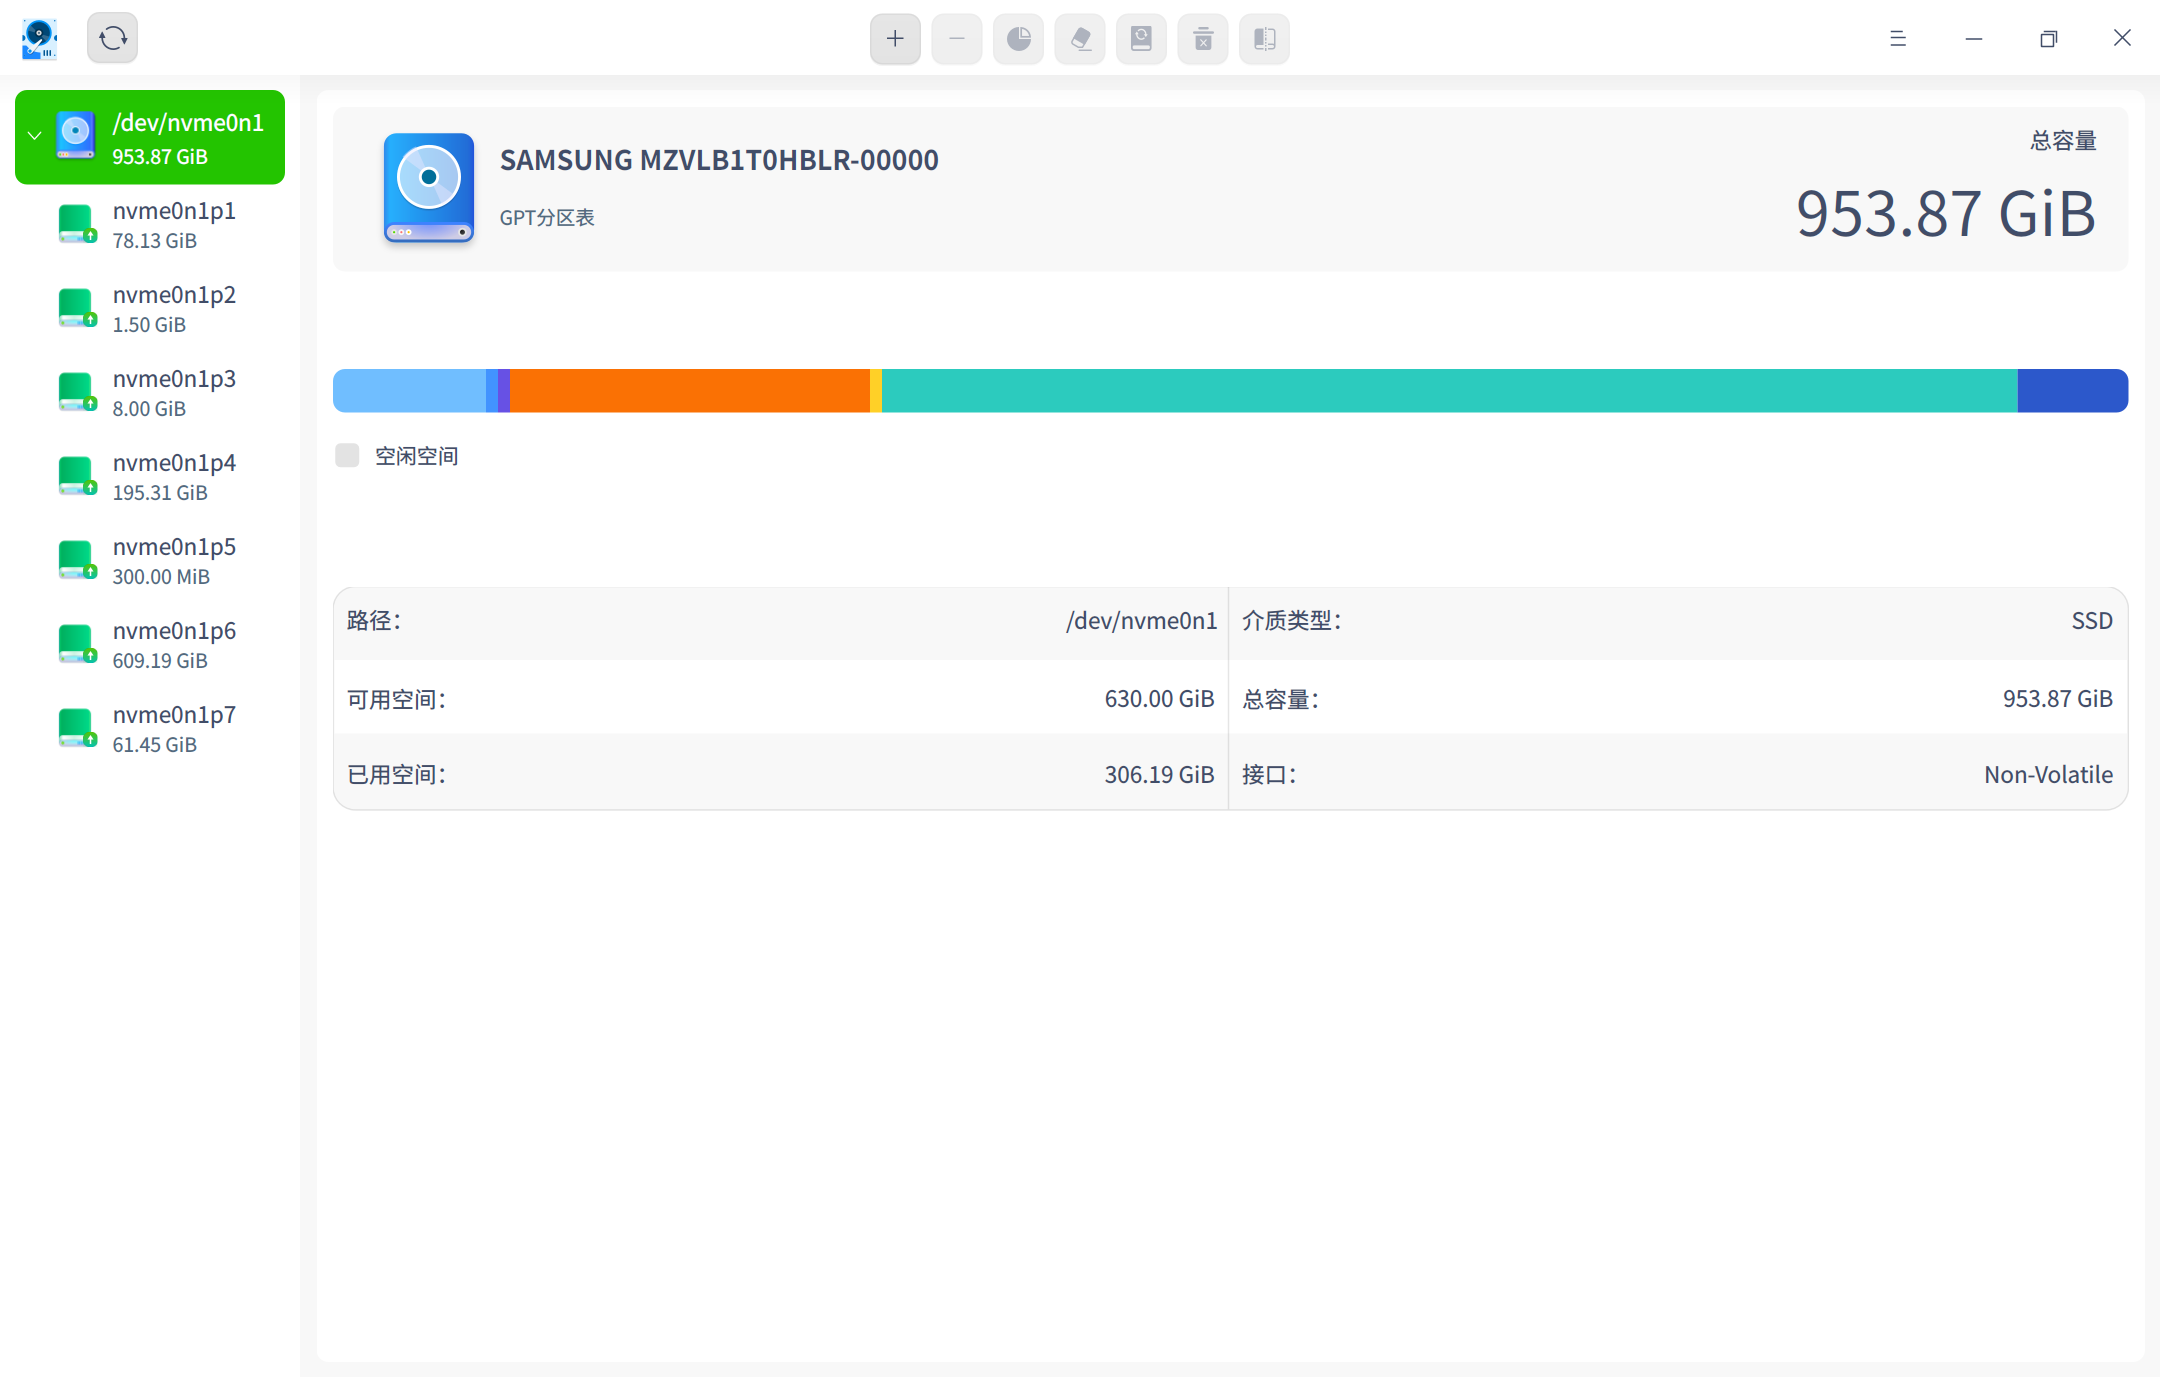
Task: Tick the 空闲空间 checkbox
Action: tap(346, 454)
